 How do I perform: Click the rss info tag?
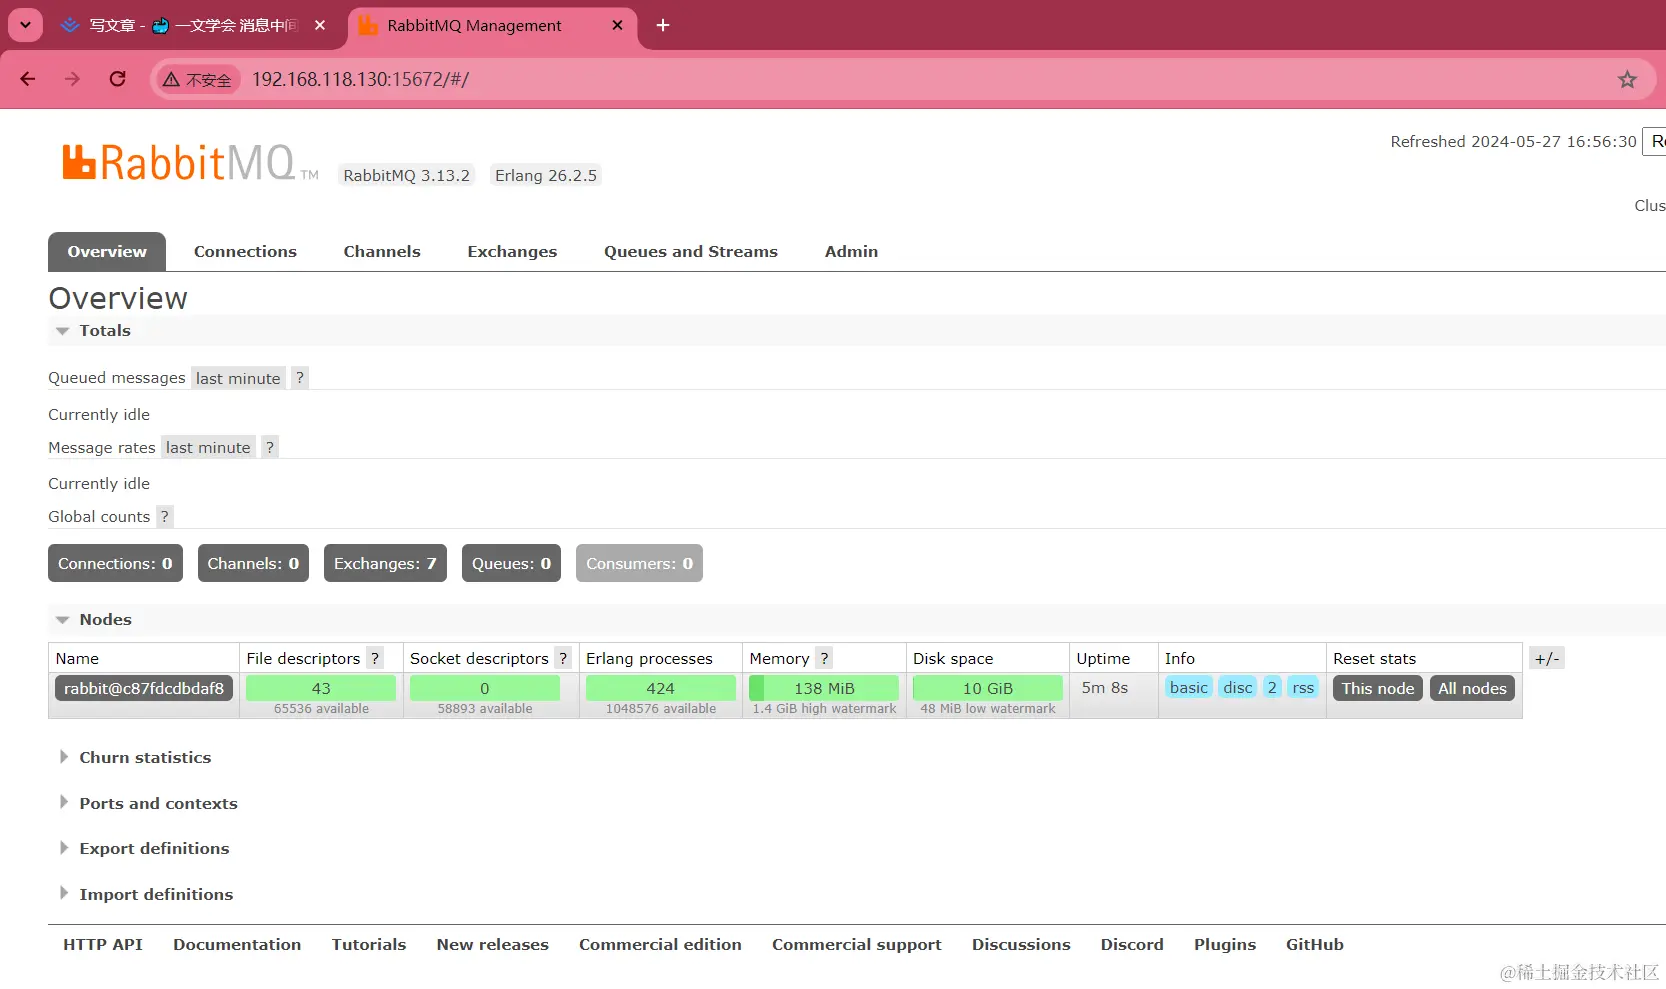(1303, 688)
